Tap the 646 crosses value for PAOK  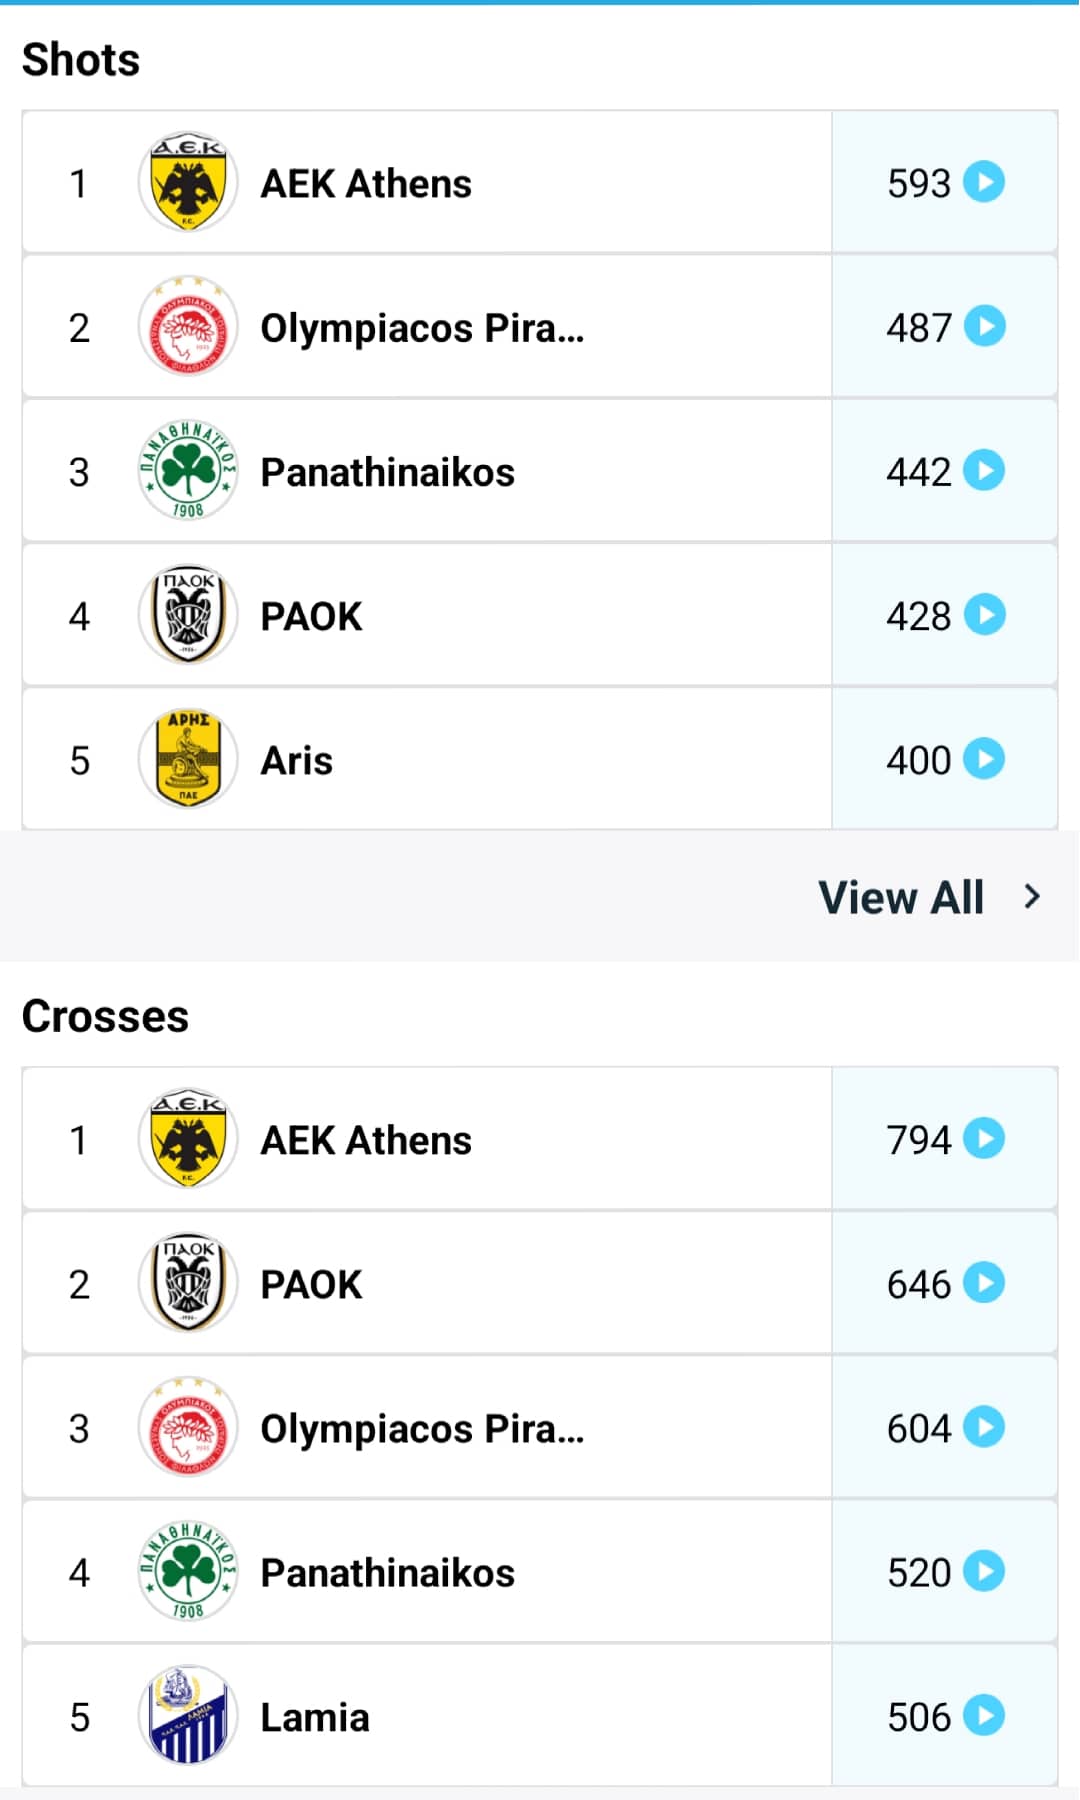pyautogui.click(x=918, y=1284)
